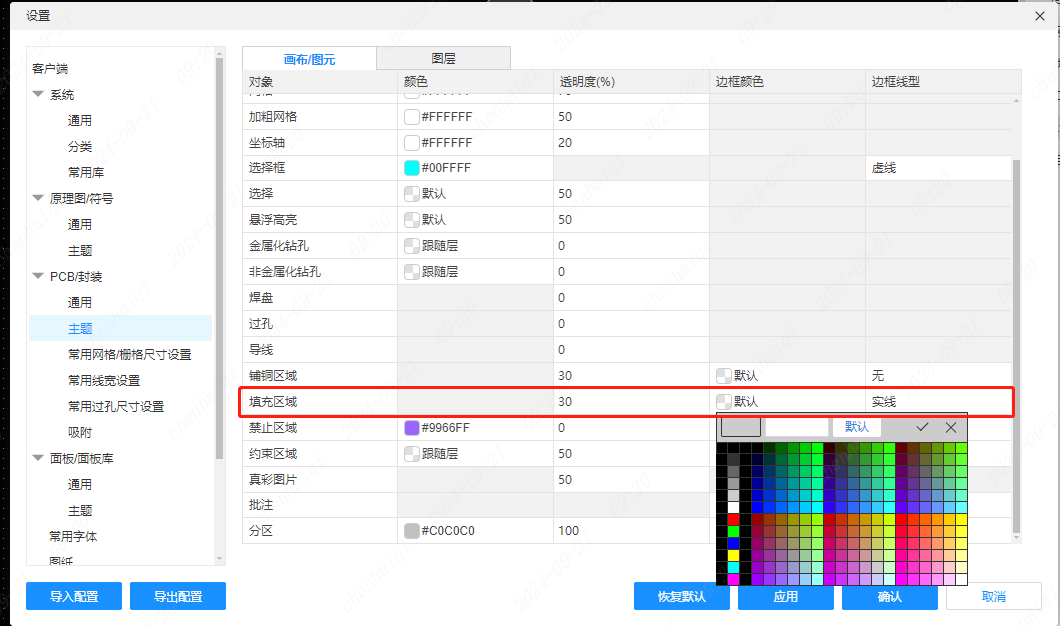Click 默认 button in the color picker
Screen dimensions: 1060x626
coord(857,427)
